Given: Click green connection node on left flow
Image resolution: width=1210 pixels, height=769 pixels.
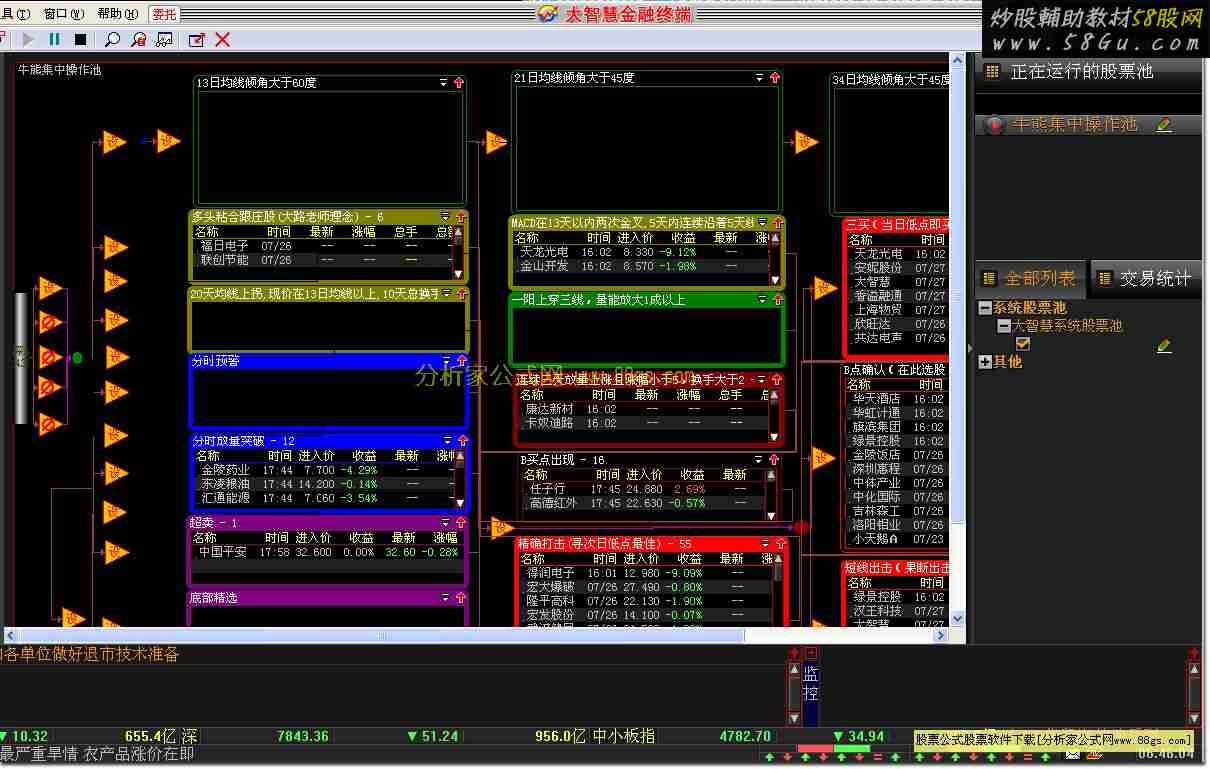Looking at the screenshot, I should pos(77,357).
